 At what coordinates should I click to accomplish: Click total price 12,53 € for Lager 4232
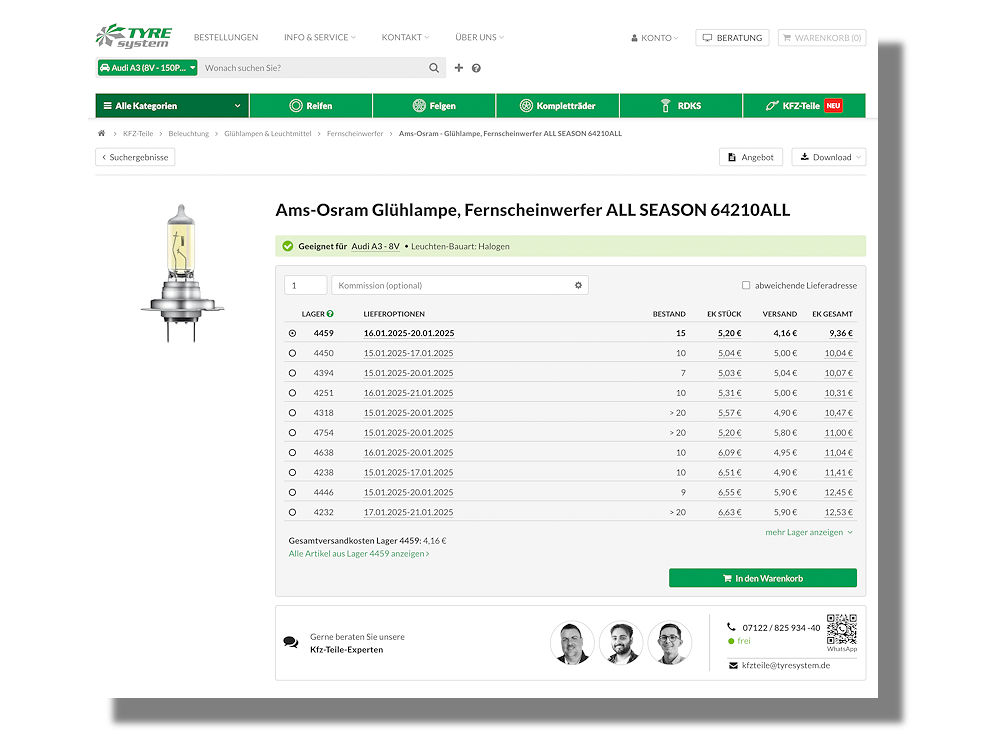839,512
